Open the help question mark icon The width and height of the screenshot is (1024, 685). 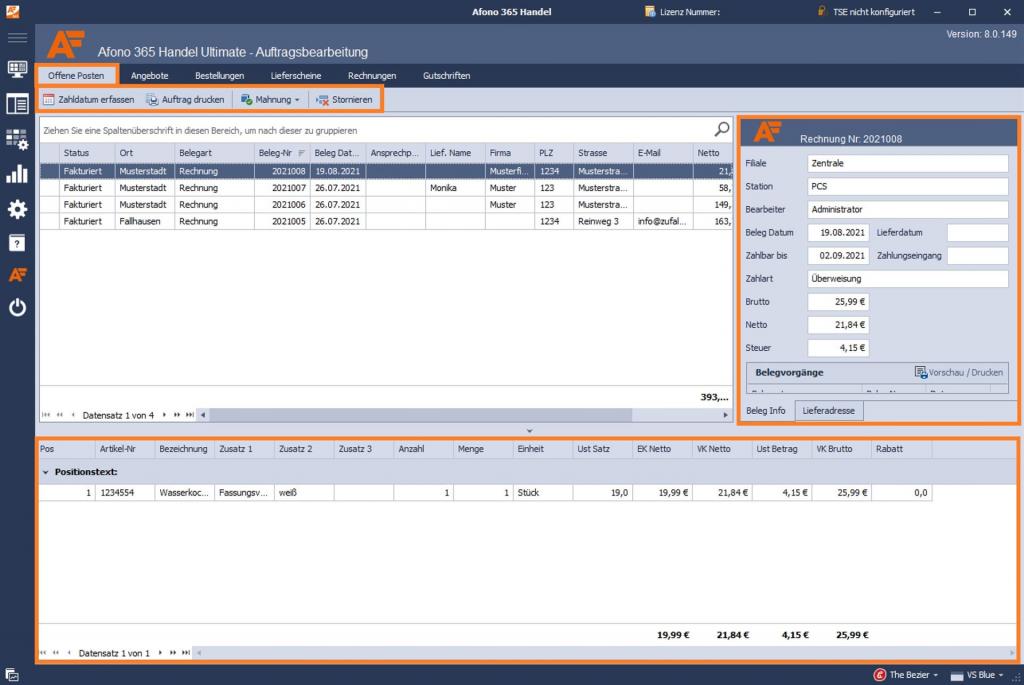17,243
